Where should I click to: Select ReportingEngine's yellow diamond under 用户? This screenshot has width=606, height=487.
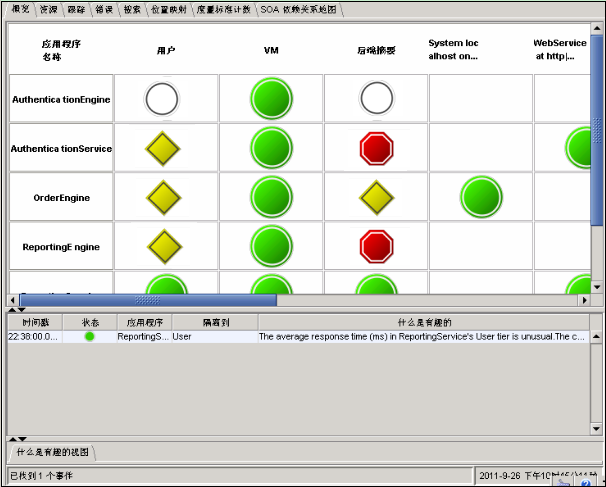pos(165,247)
